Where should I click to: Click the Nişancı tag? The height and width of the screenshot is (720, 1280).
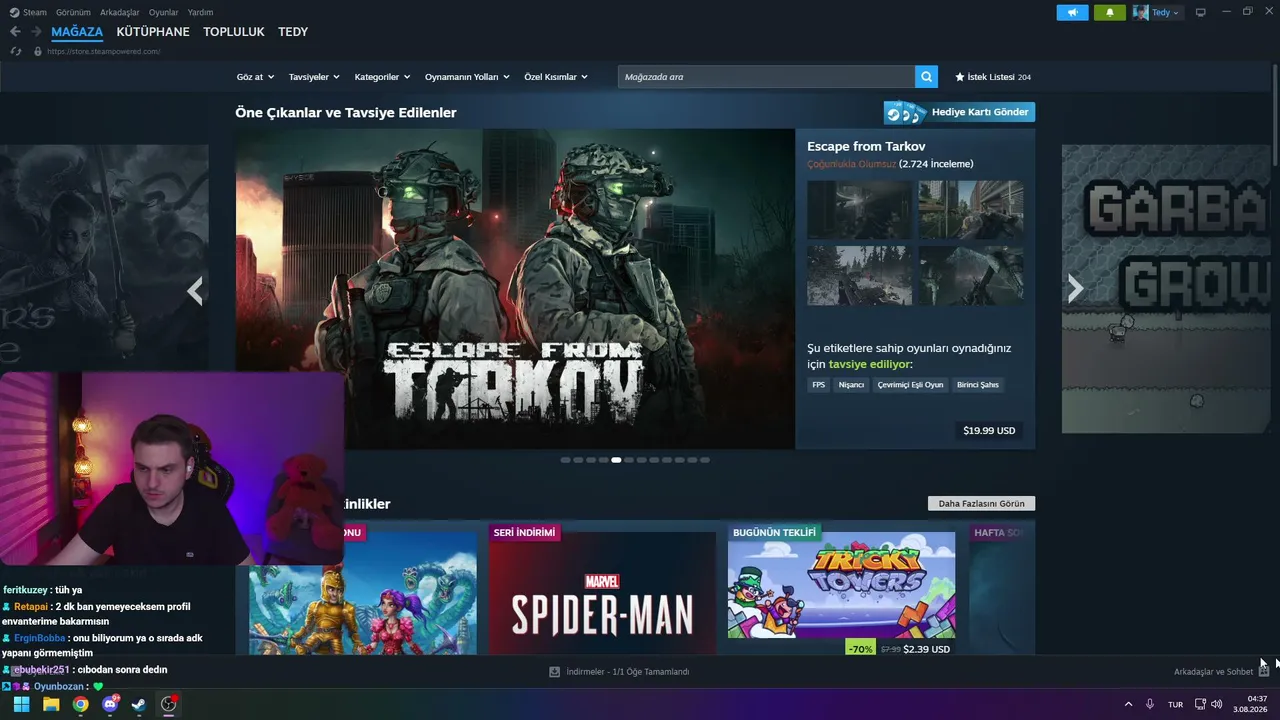(851, 385)
